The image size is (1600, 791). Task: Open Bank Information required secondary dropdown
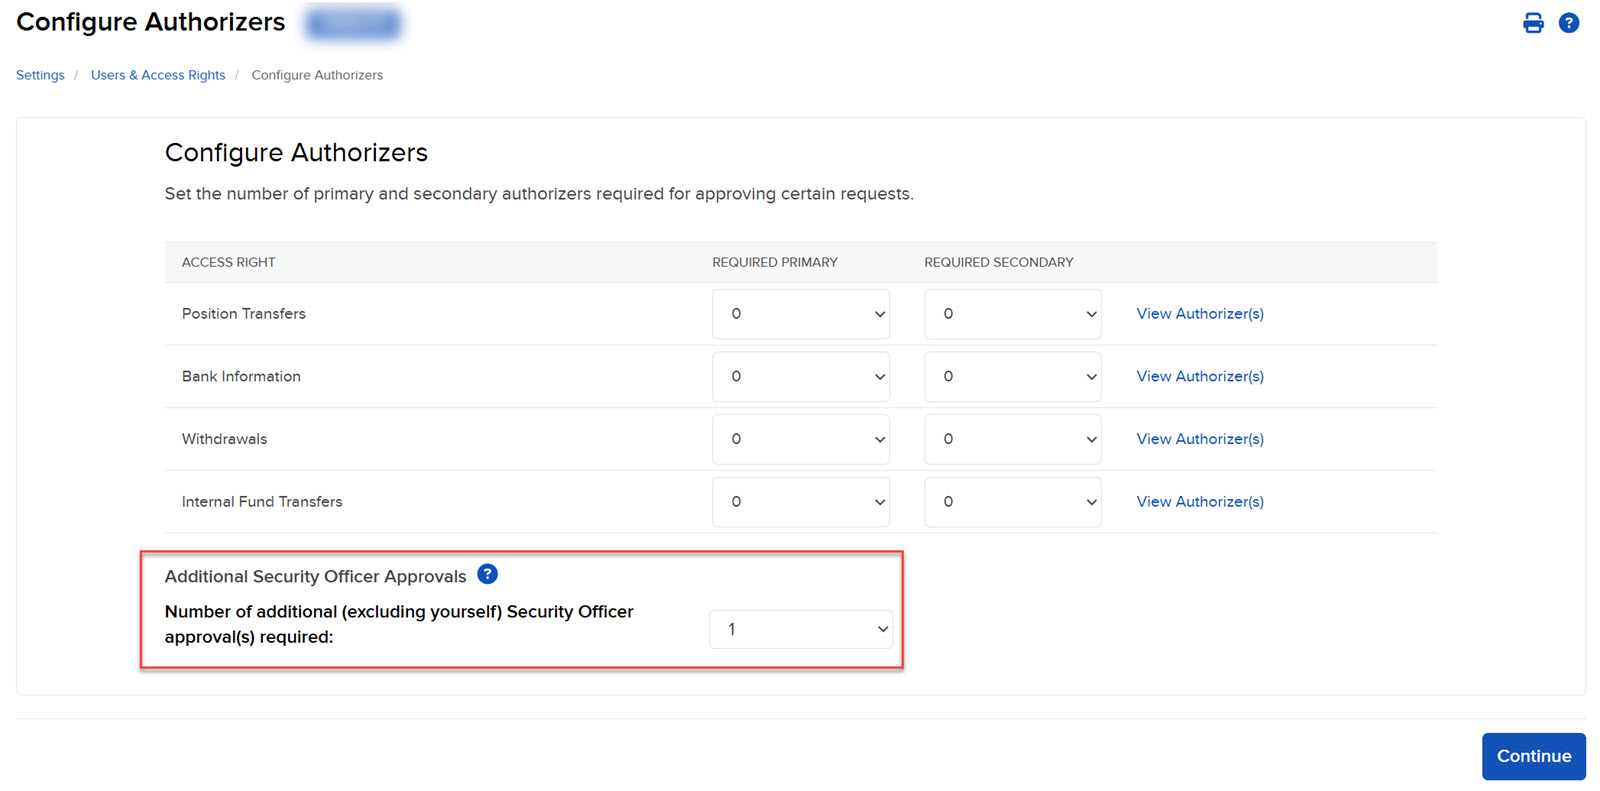pos(1013,377)
